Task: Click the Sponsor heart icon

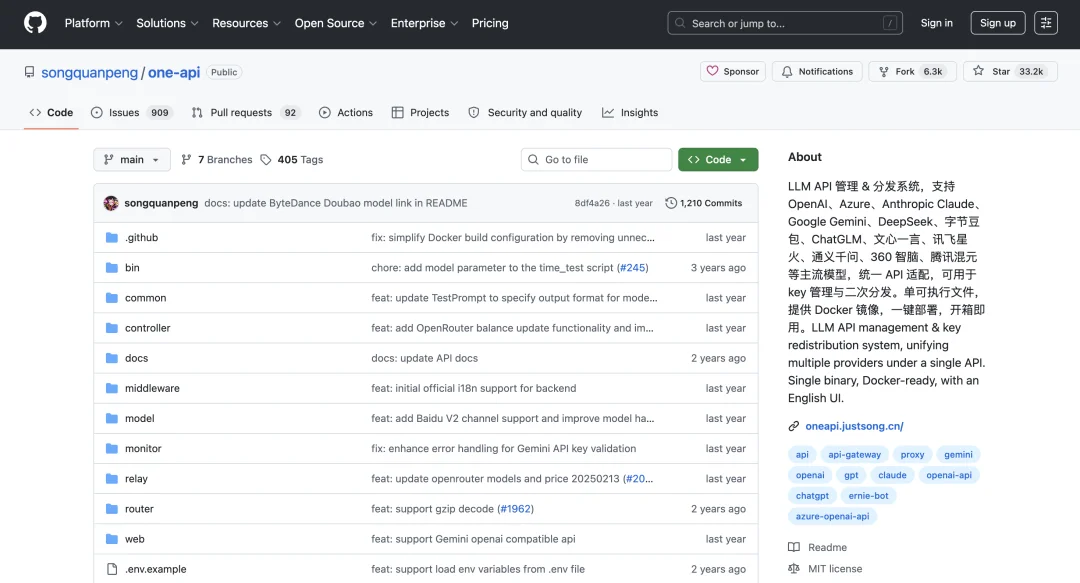Action: (x=712, y=71)
